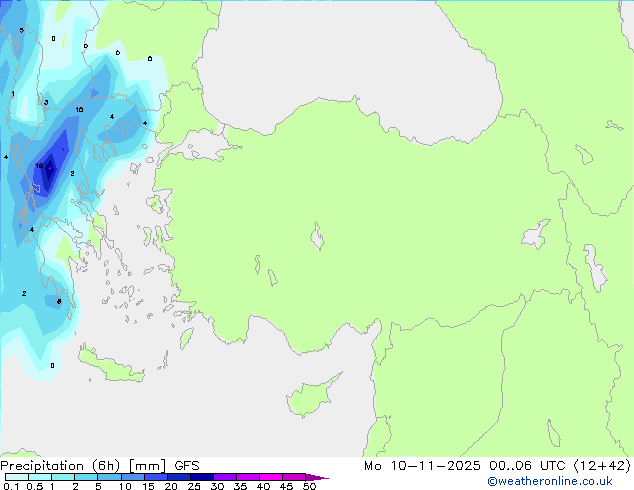This screenshot has width=634, height=490.
Task: Select the 1–2 mm legend swatch
Action: [63, 477]
